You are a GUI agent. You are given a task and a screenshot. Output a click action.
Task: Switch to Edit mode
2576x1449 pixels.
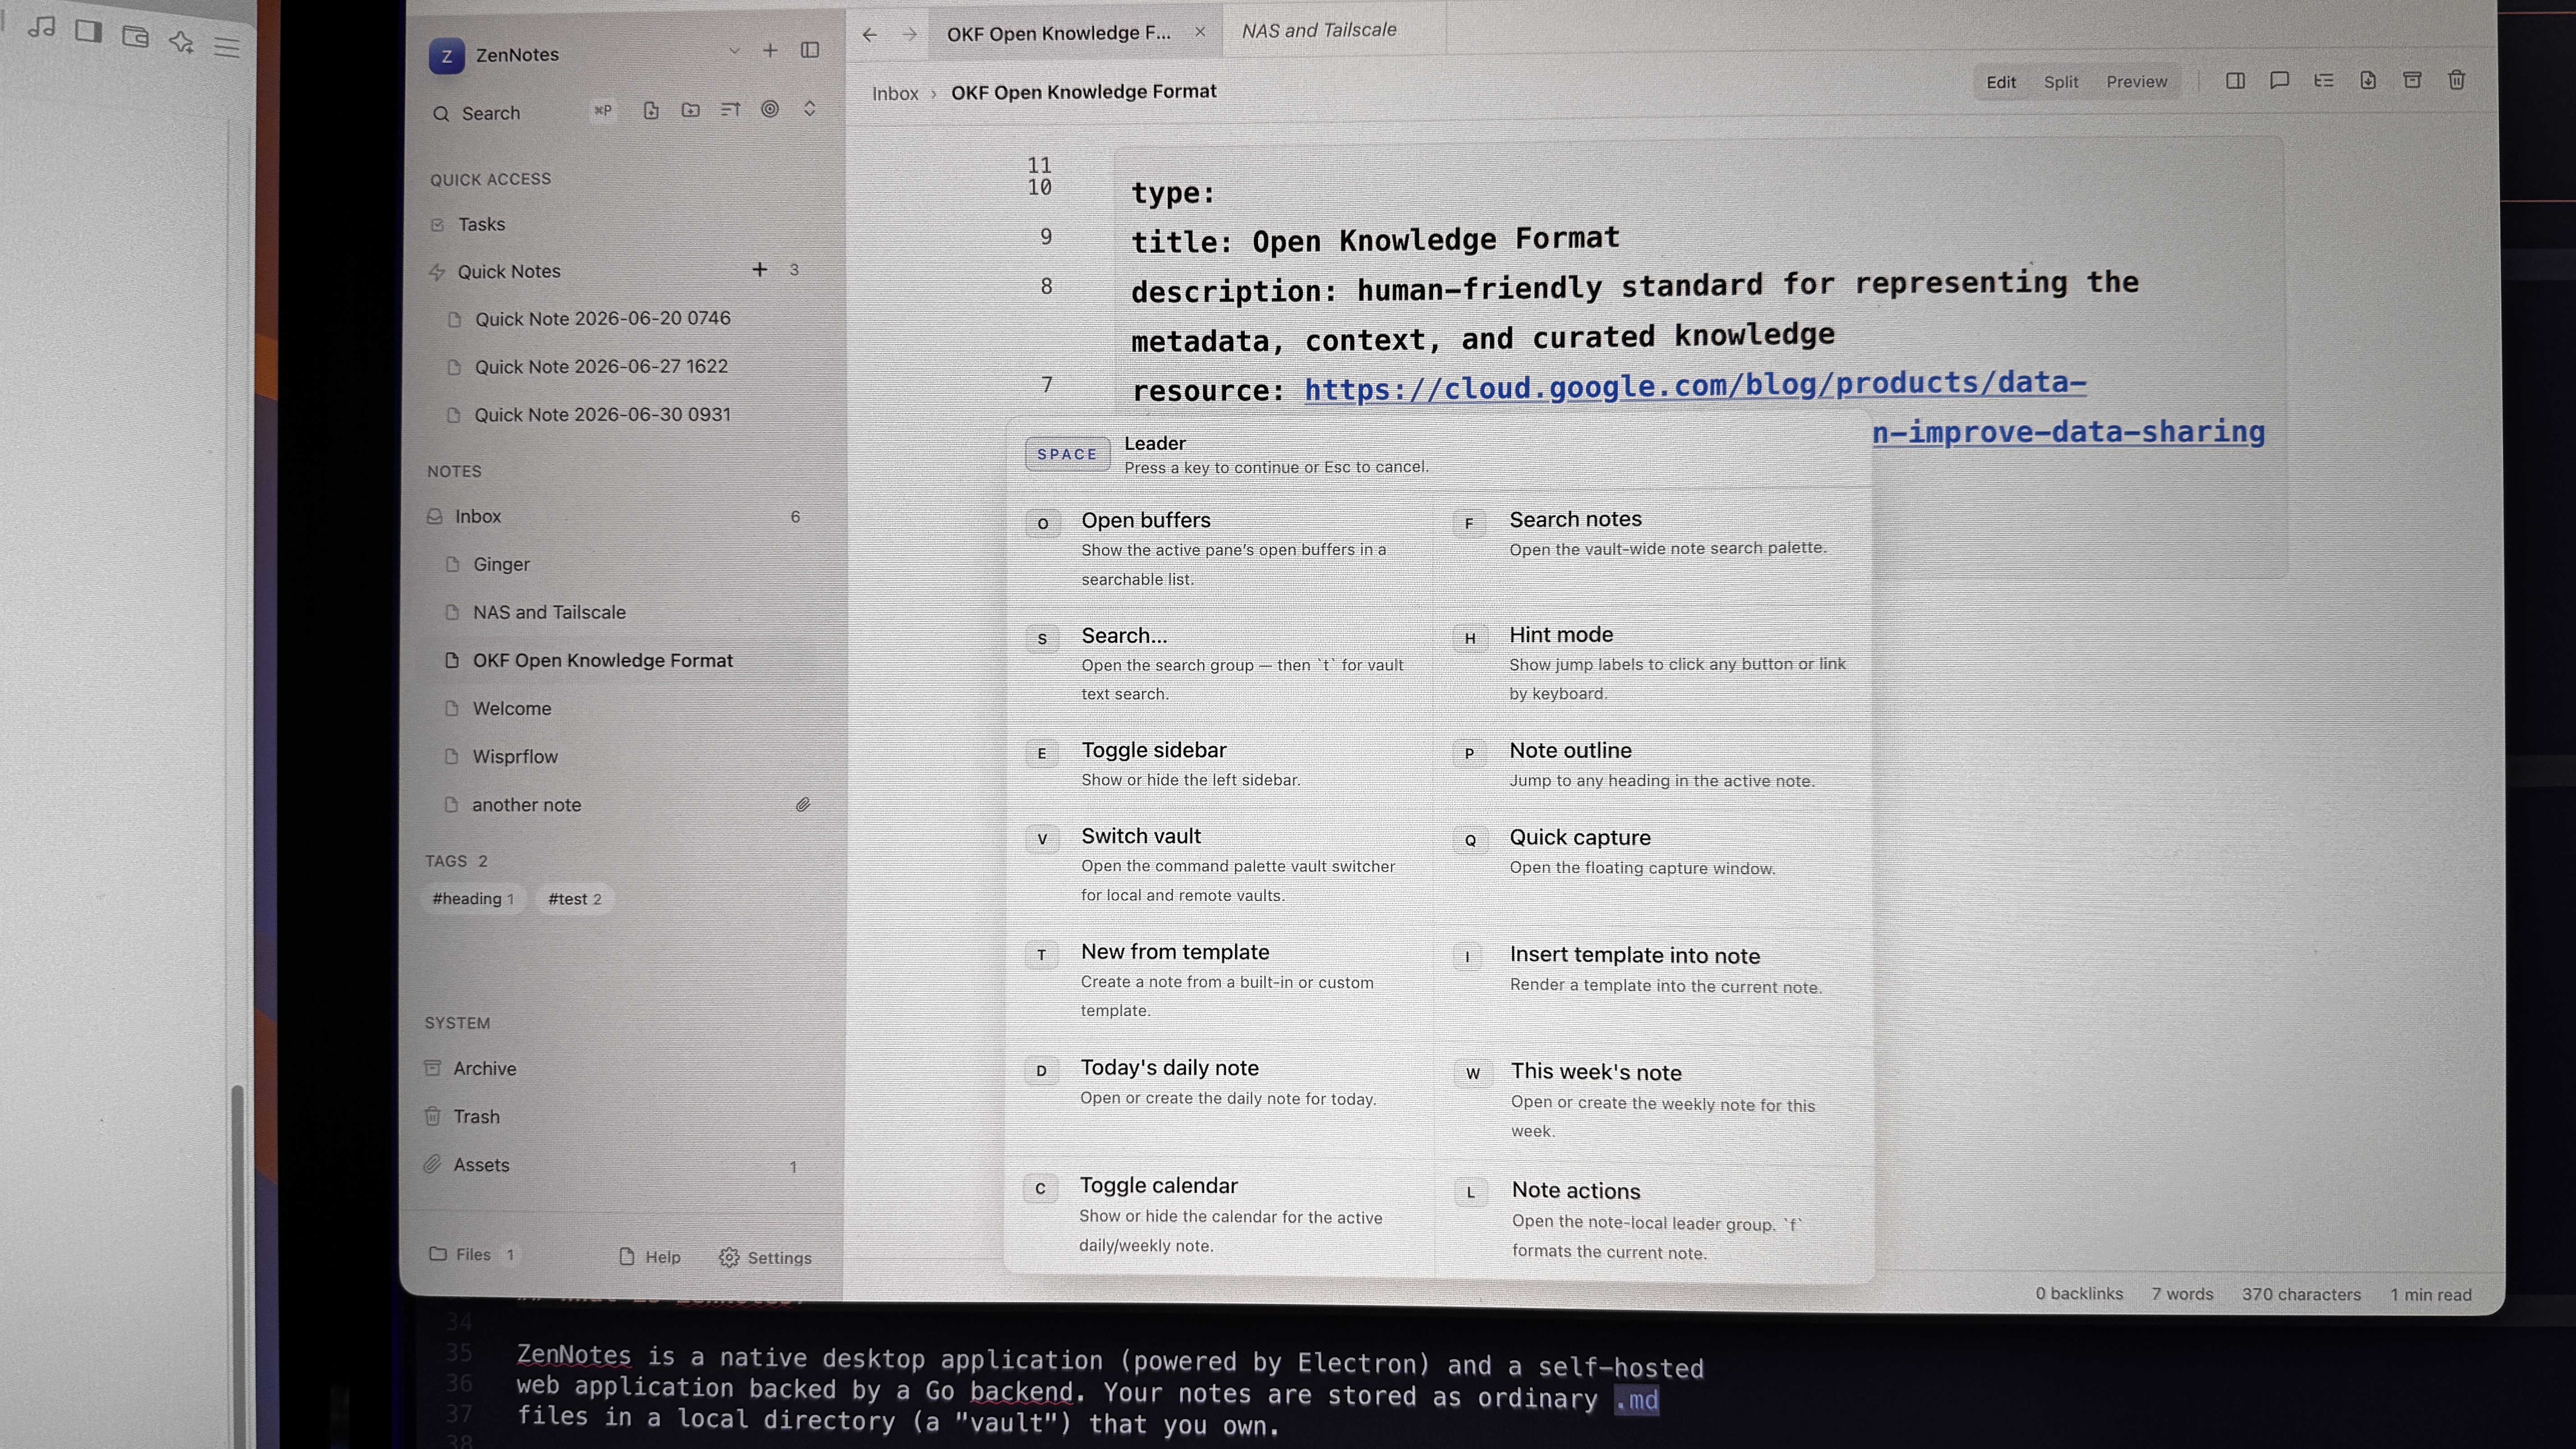click(x=2000, y=82)
